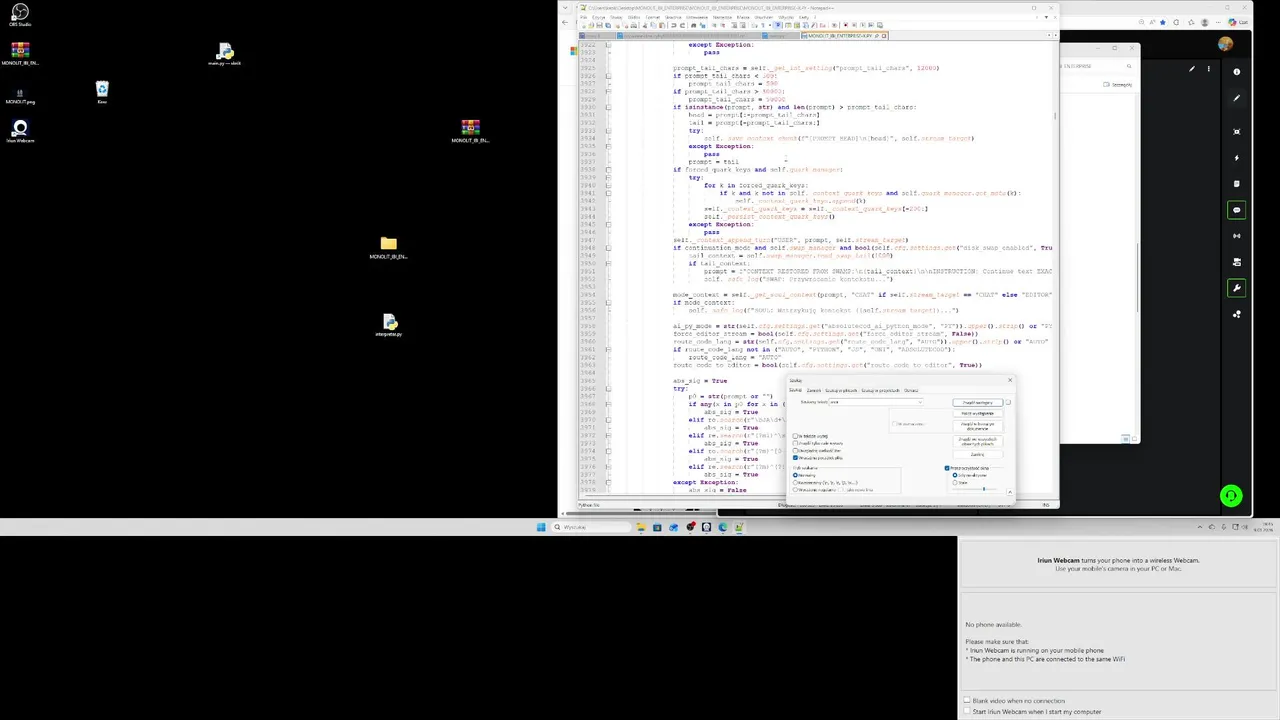1280x720 pixels.
Task: Select the 'Rozszerzony' search mode radio
Action: pyautogui.click(x=795, y=483)
